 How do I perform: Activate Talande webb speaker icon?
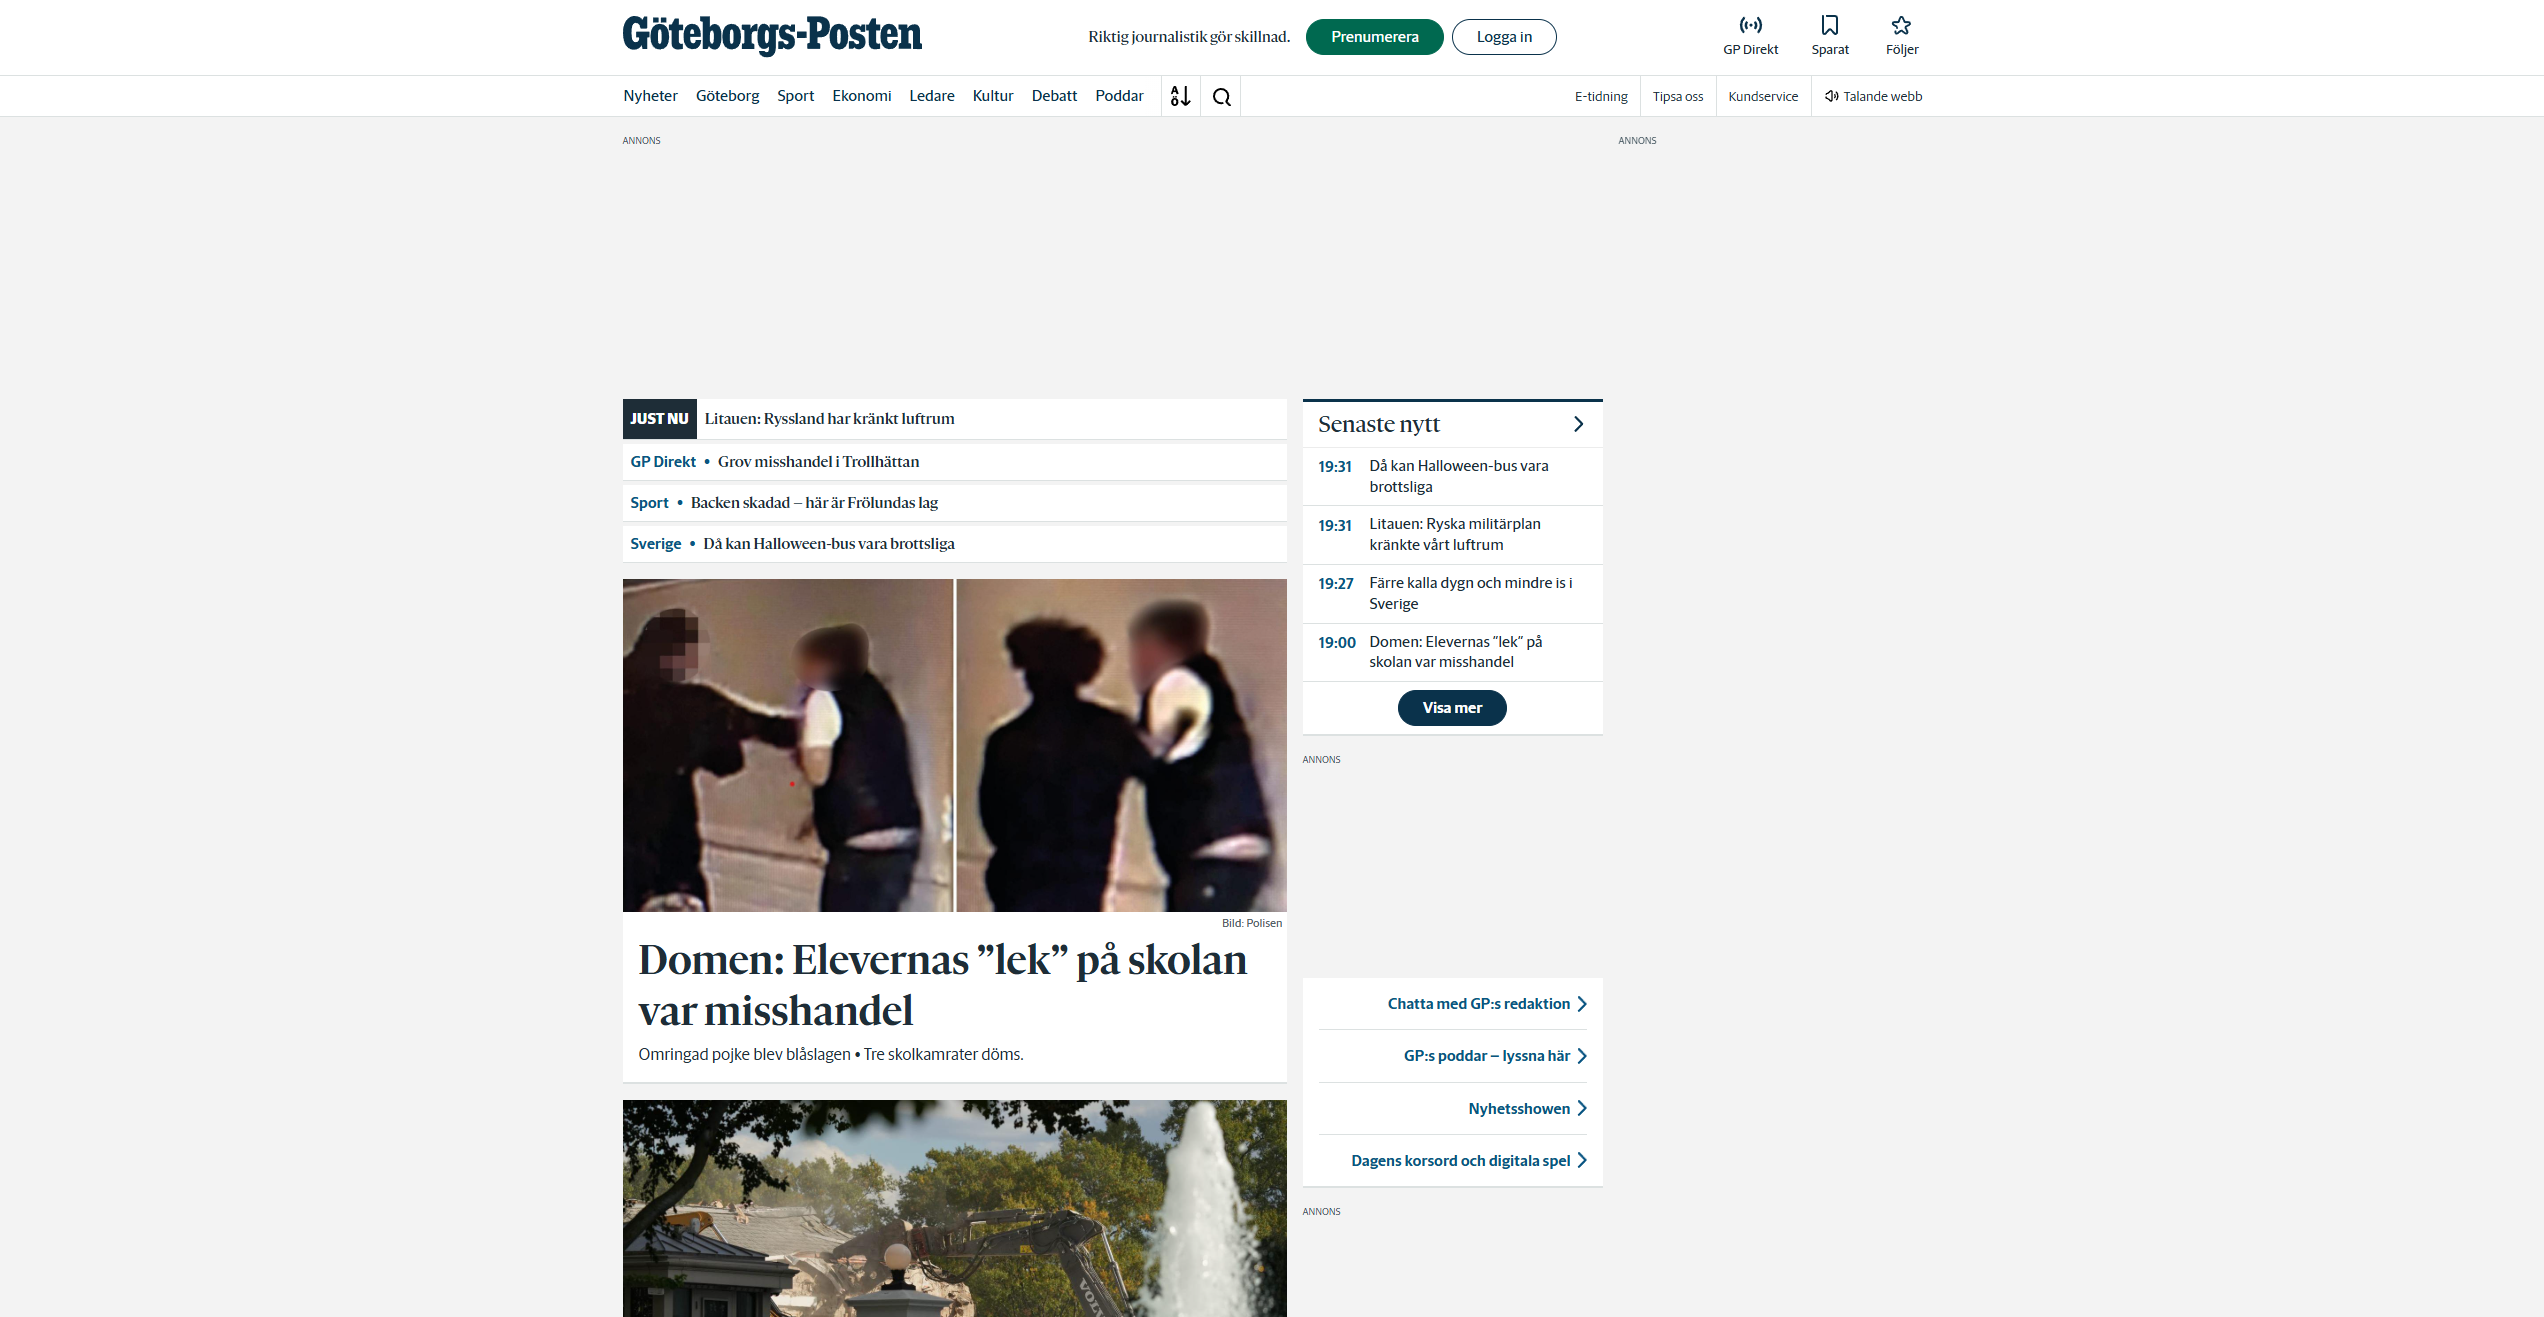pos(1831,96)
